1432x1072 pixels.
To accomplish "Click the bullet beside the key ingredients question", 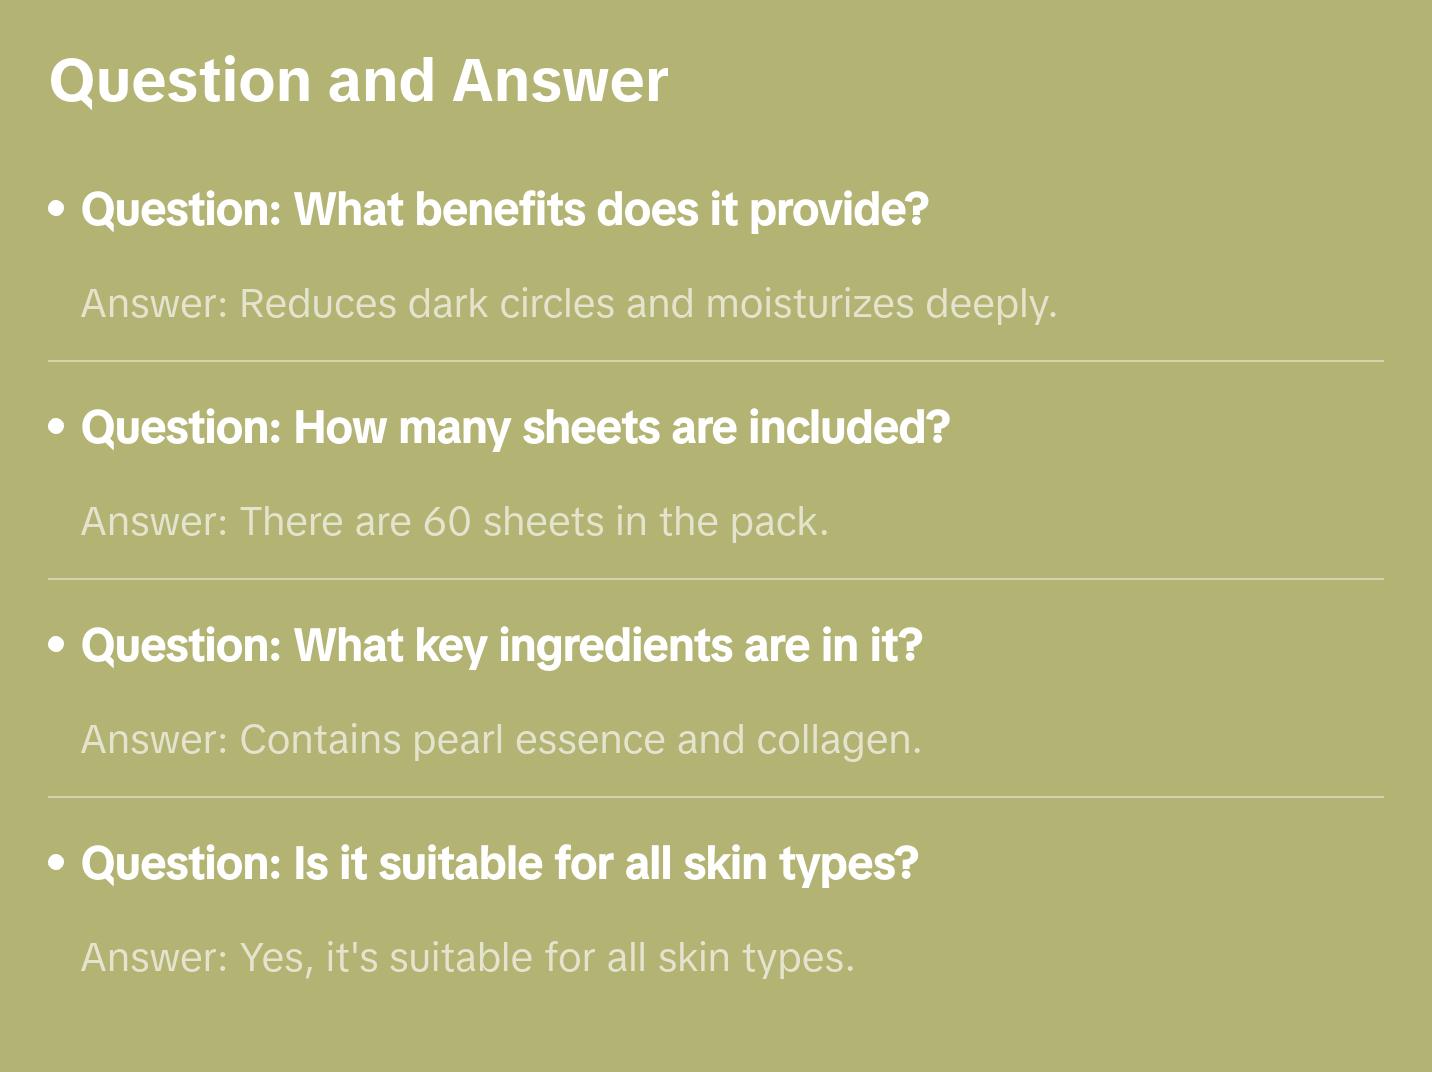I will (57, 646).
